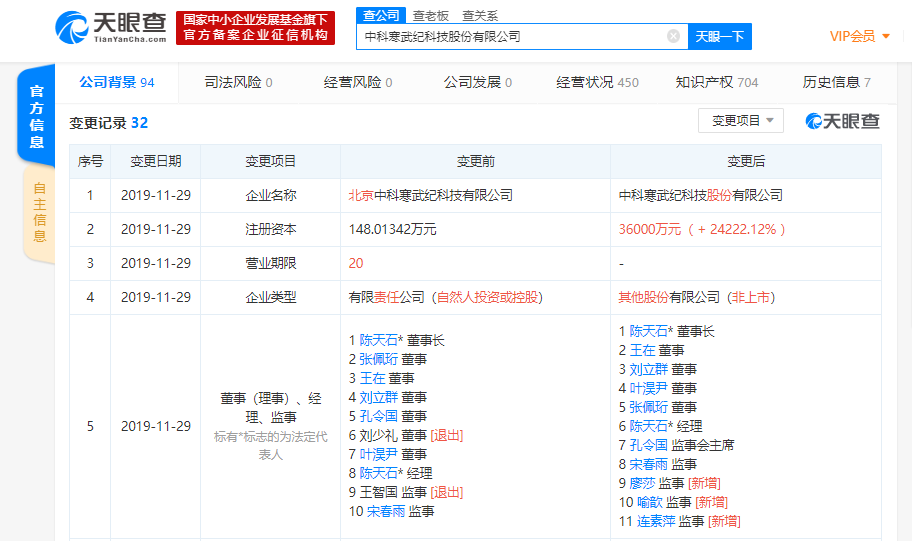Open the 司法风险 tab
The width and height of the screenshot is (912, 541).
tap(238, 83)
